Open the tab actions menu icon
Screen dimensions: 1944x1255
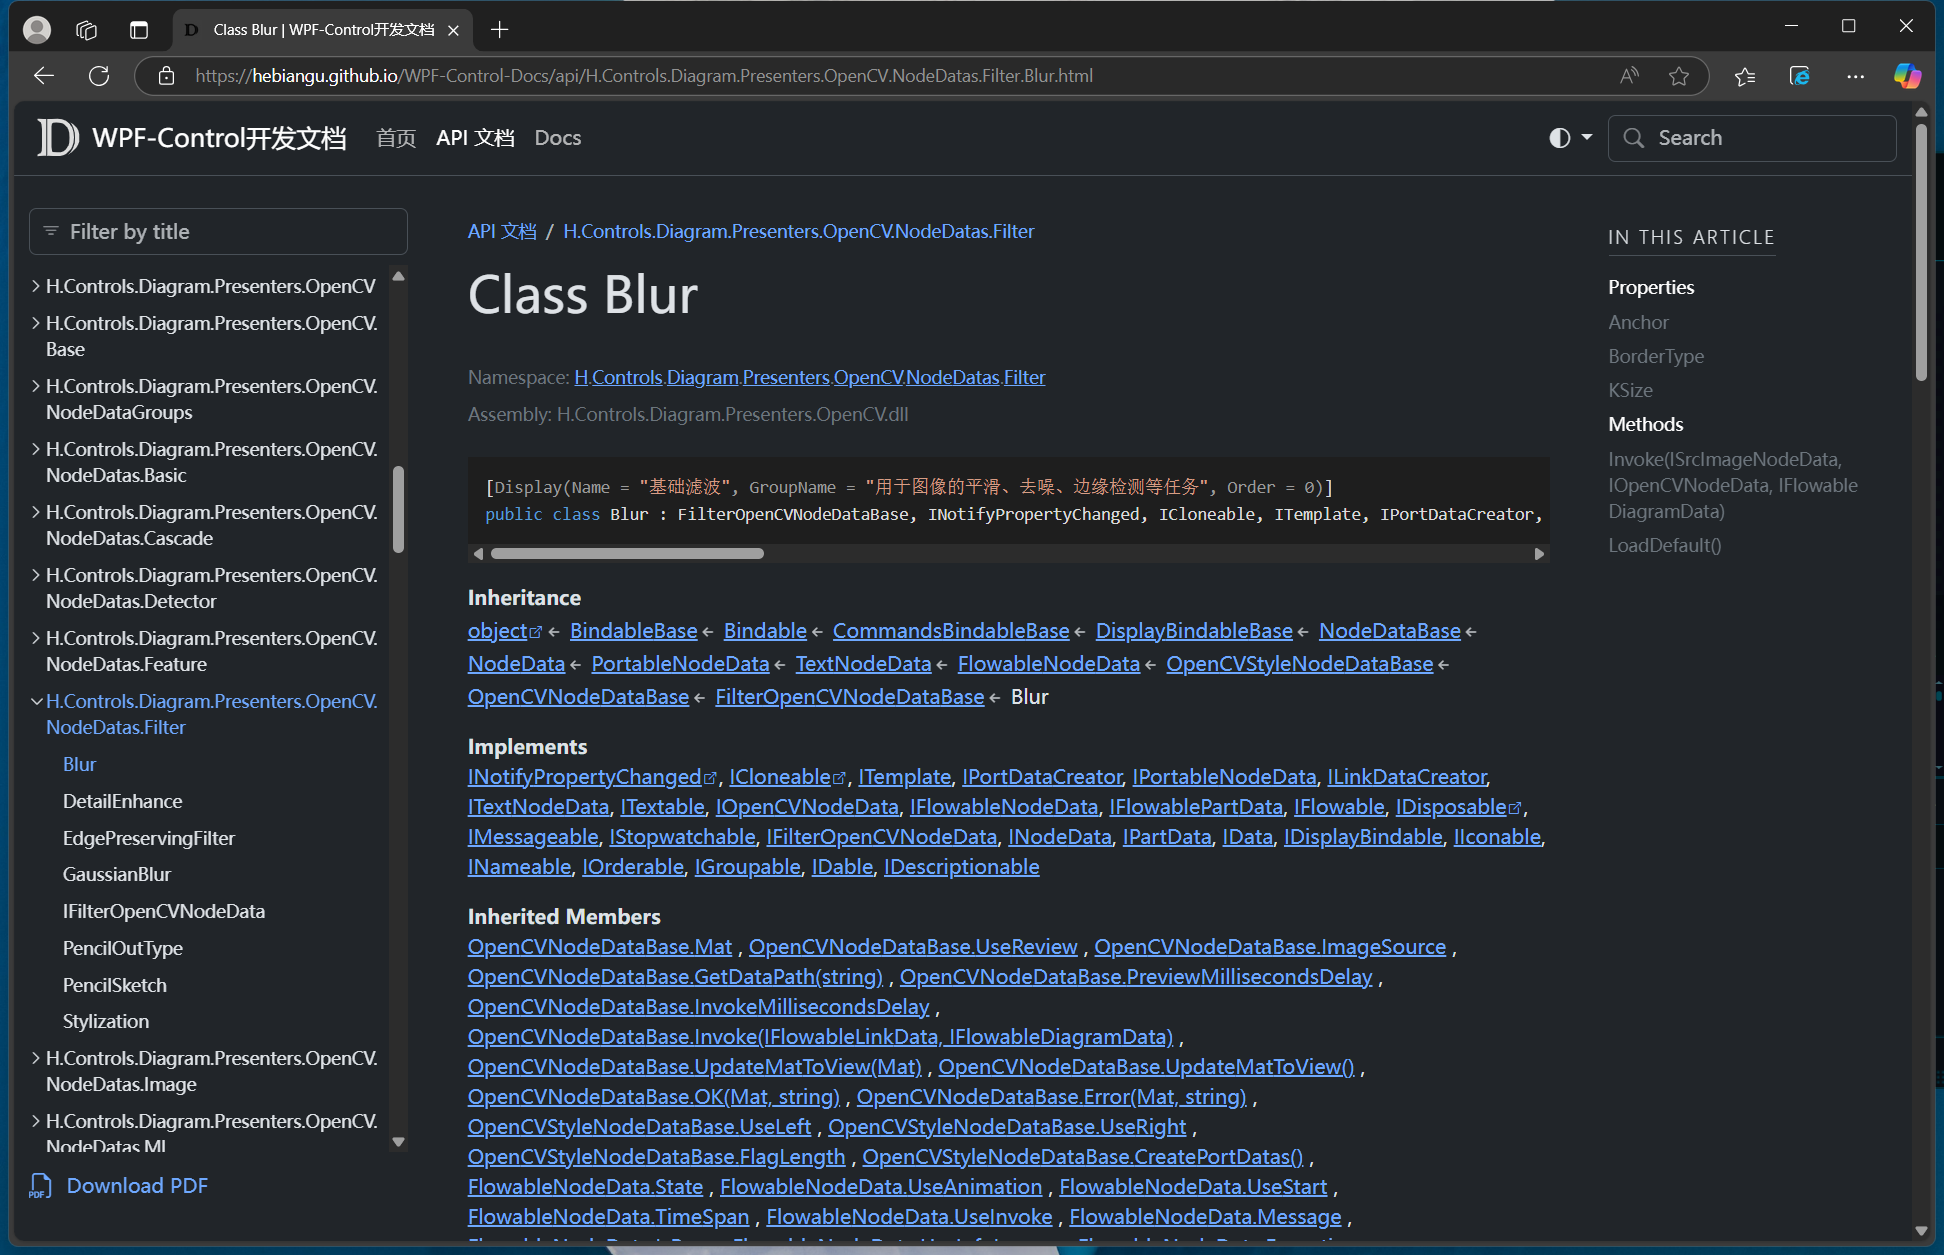139,30
